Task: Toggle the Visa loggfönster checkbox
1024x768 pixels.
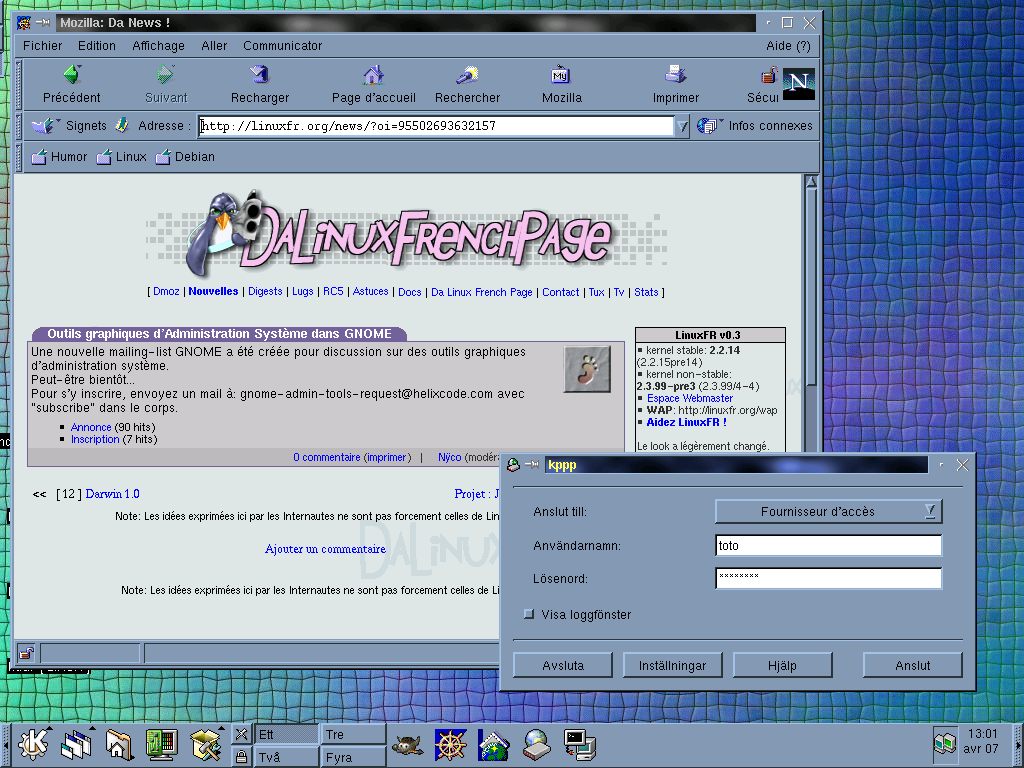Action: coord(529,614)
